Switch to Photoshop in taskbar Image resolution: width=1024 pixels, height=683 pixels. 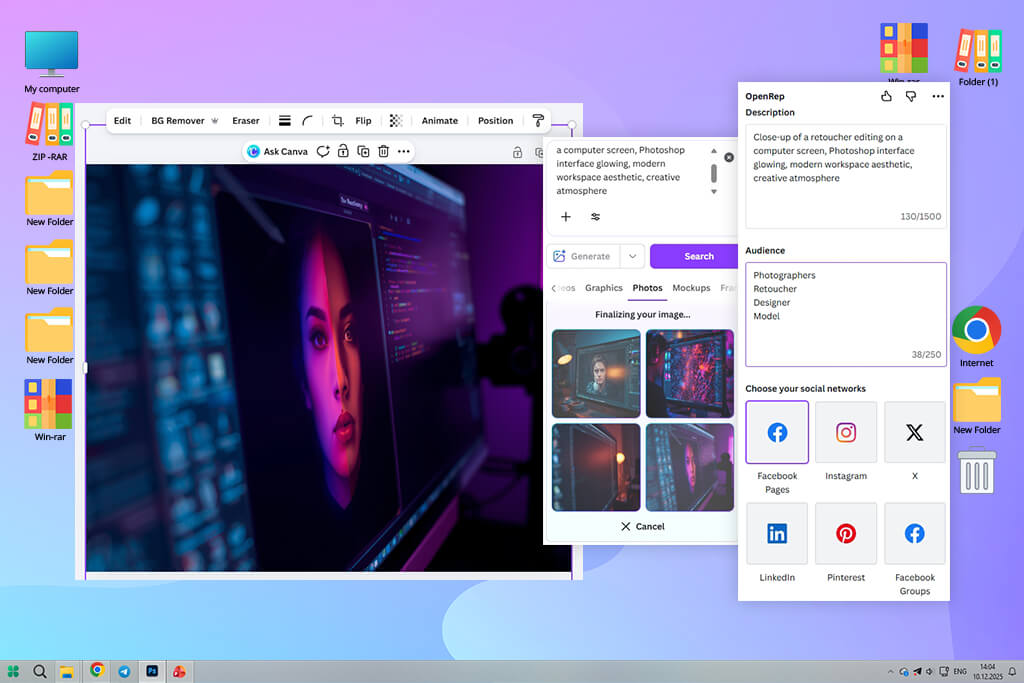coord(152,671)
